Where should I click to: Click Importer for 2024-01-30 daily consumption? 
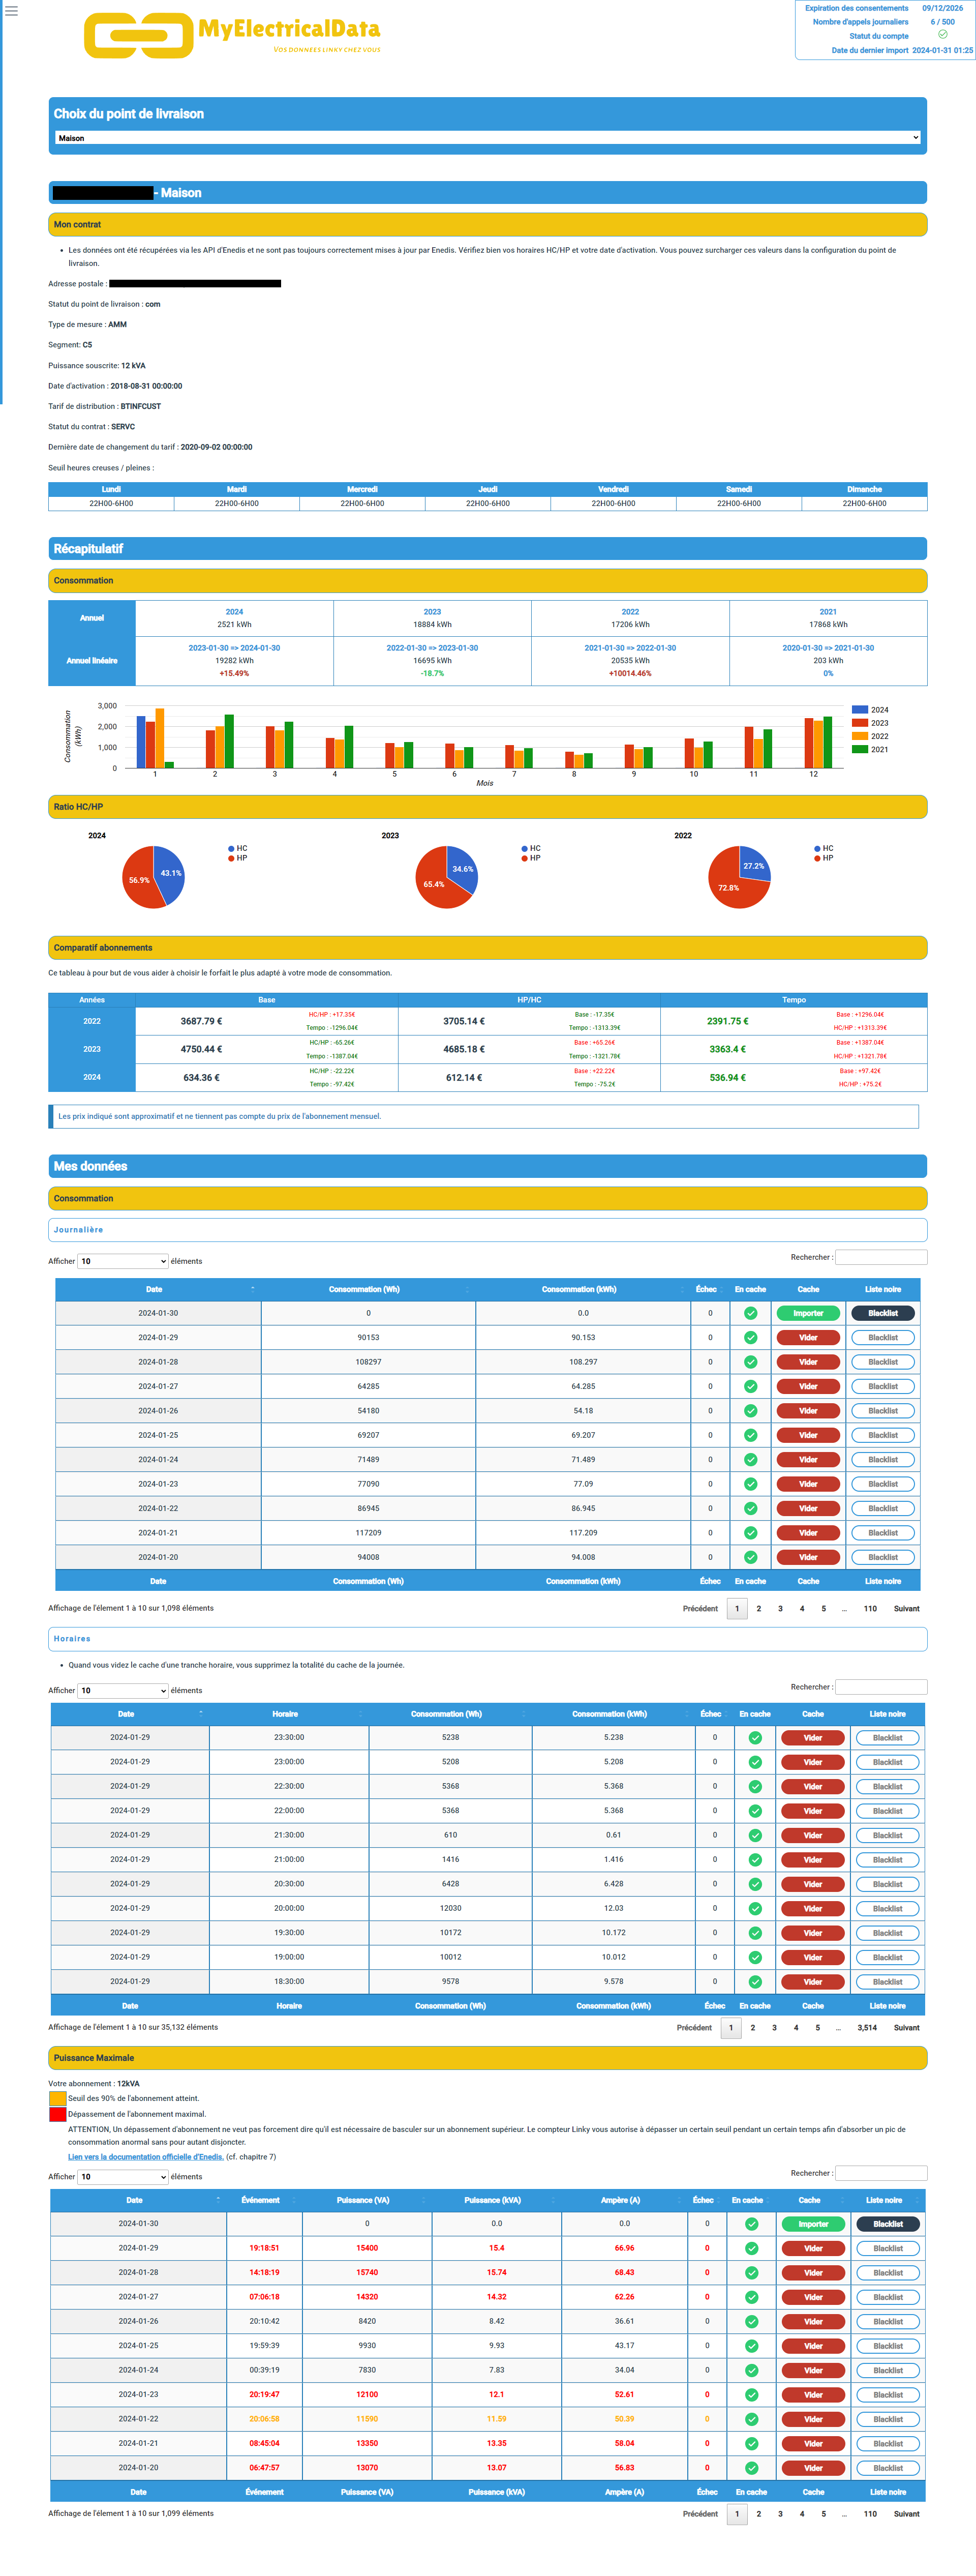[808, 1313]
